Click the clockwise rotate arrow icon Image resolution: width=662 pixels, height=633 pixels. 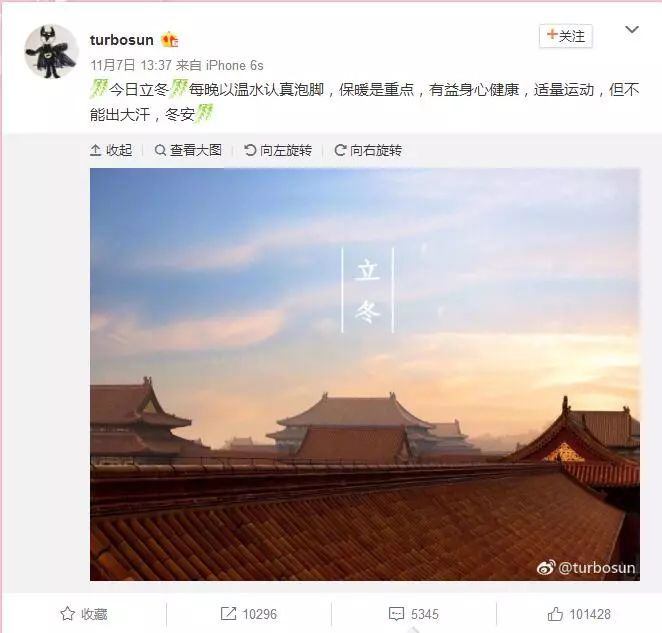click(x=340, y=150)
